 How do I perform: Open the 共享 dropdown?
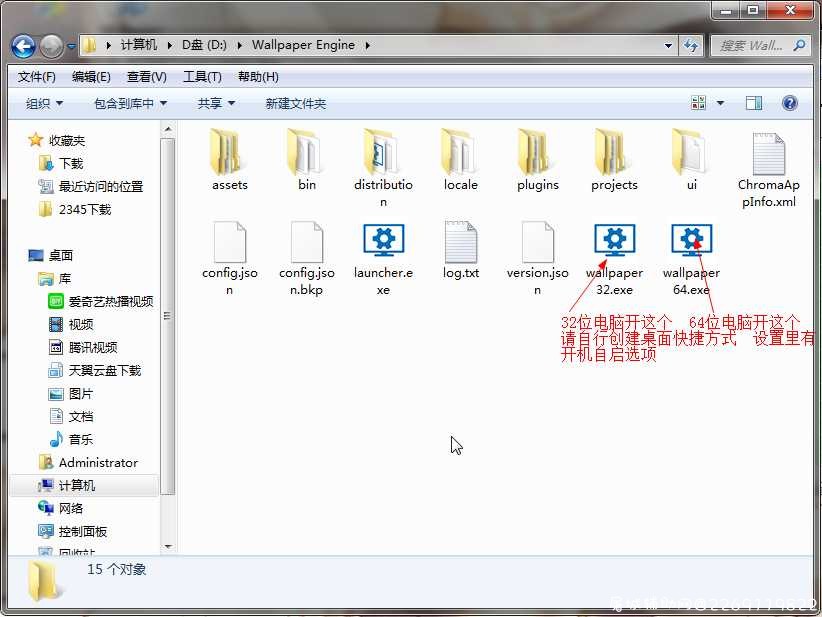[x=215, y=103]
